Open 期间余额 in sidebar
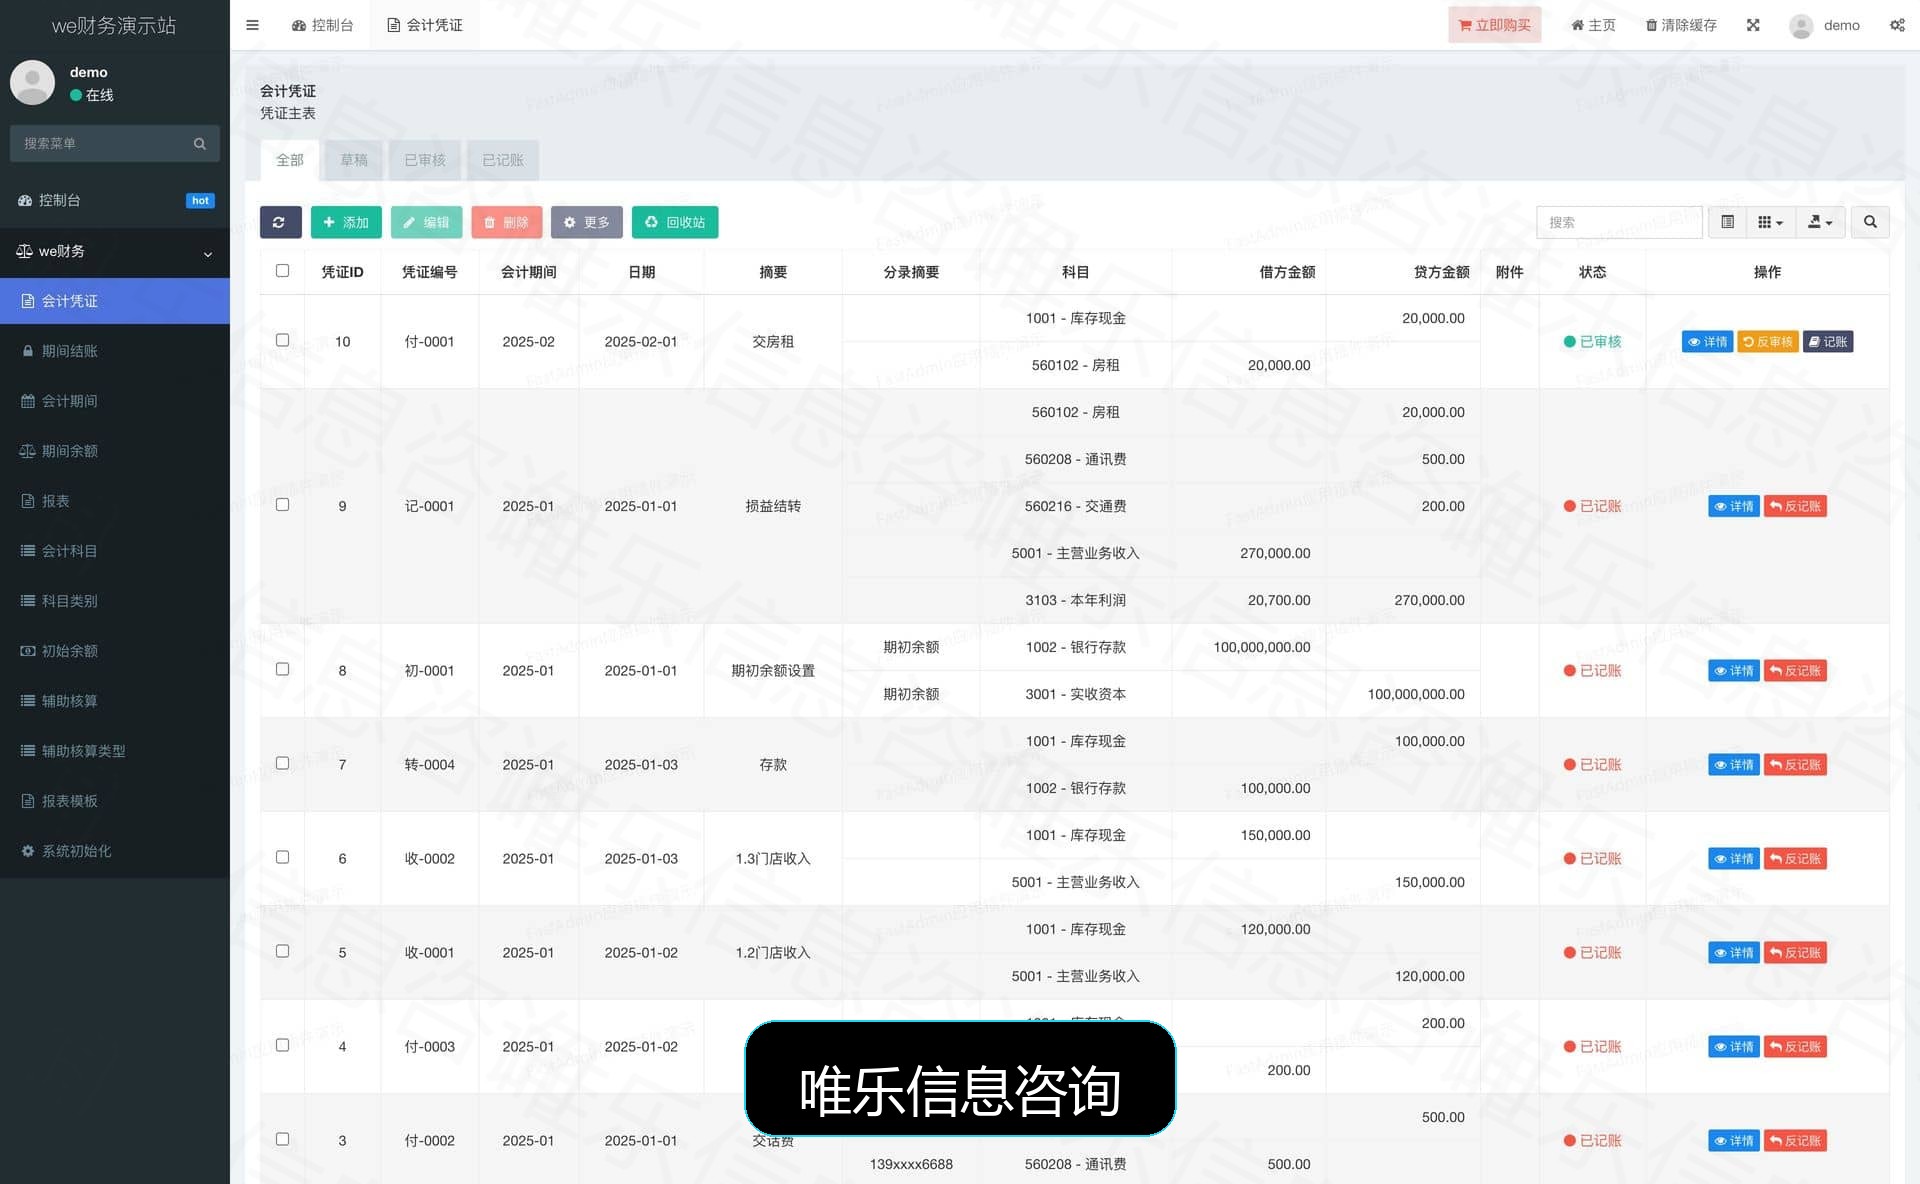 tap(115, 451)
